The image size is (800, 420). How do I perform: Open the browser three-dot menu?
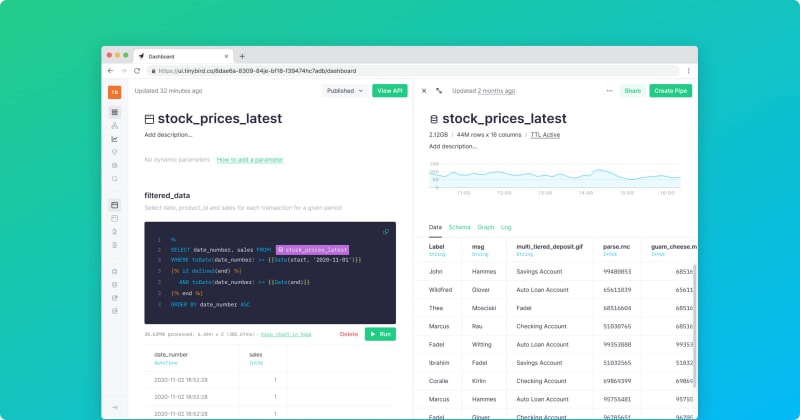688,71
